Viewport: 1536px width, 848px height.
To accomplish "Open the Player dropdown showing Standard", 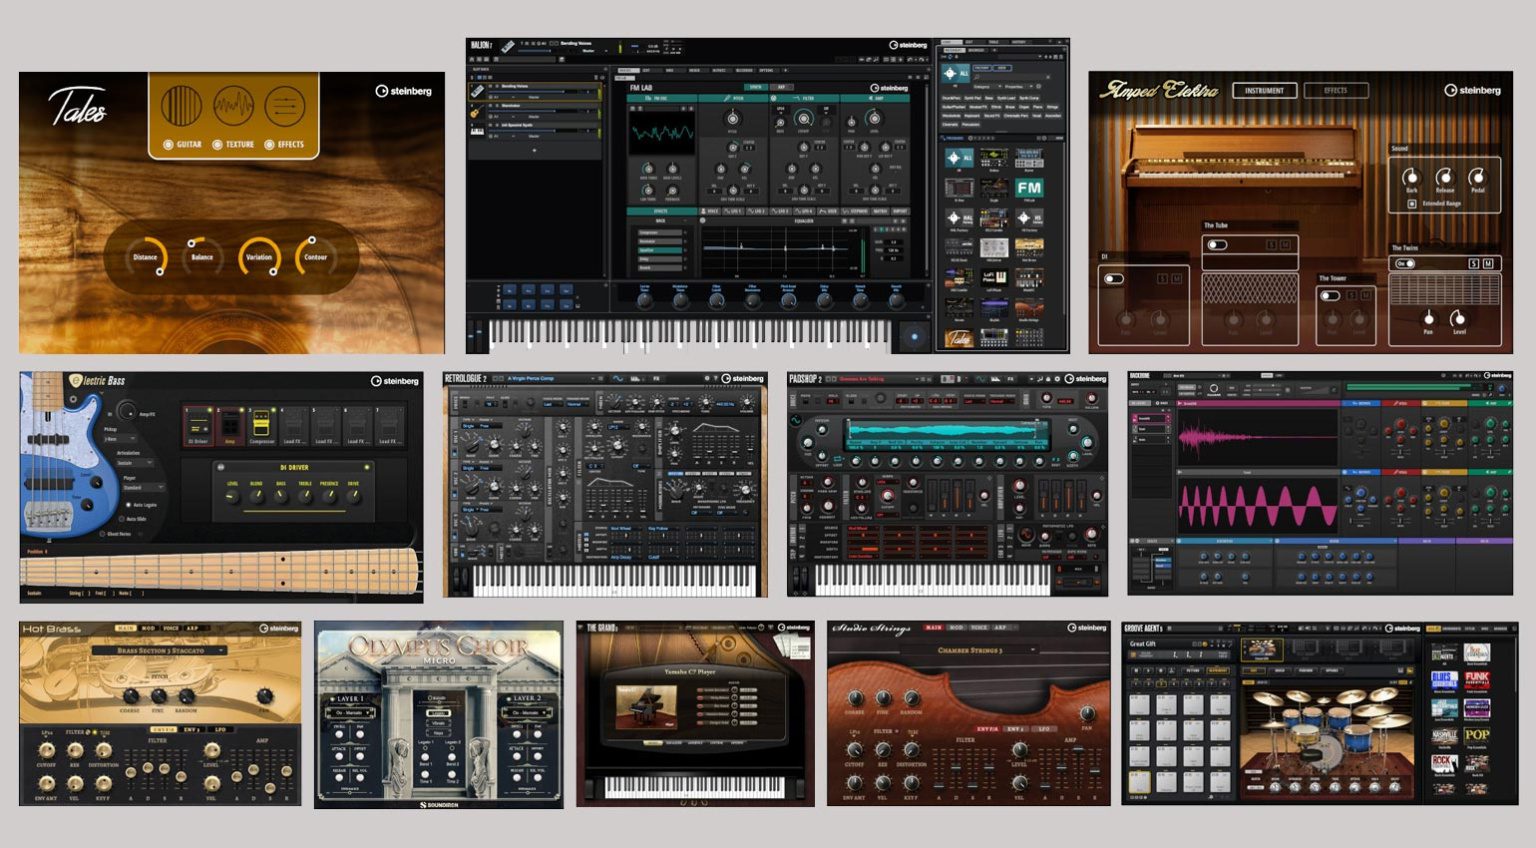I will 143,487.
